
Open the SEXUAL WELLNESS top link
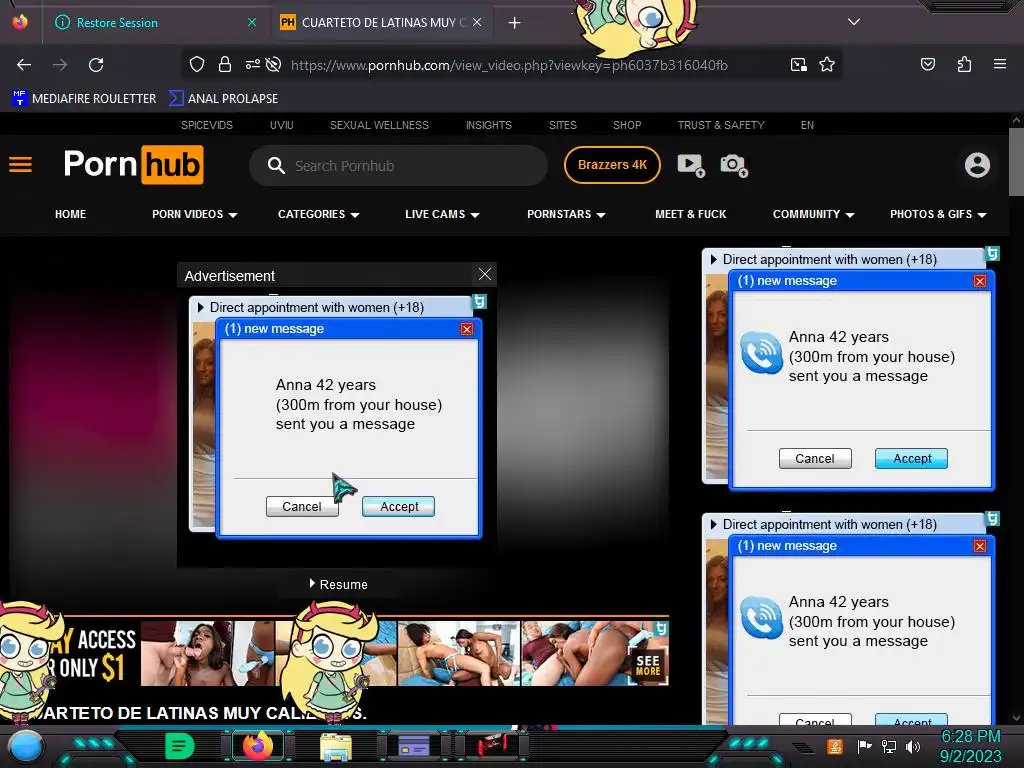point(379,125)
